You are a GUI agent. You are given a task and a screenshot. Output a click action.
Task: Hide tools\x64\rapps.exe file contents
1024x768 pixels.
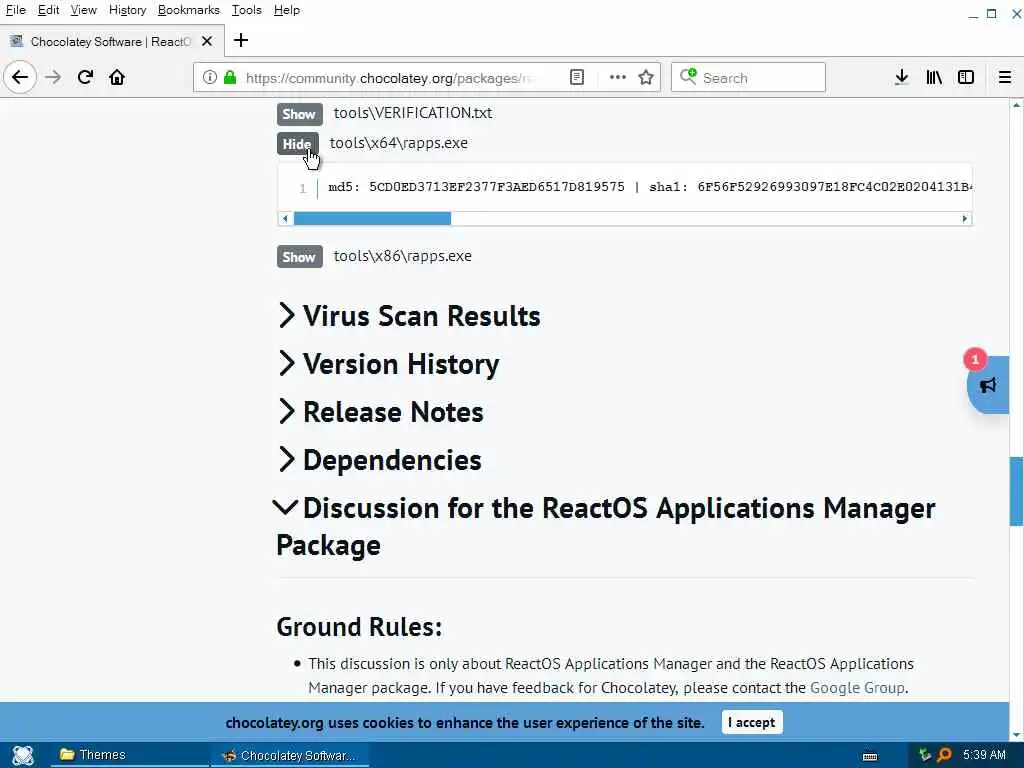(298, 144)
